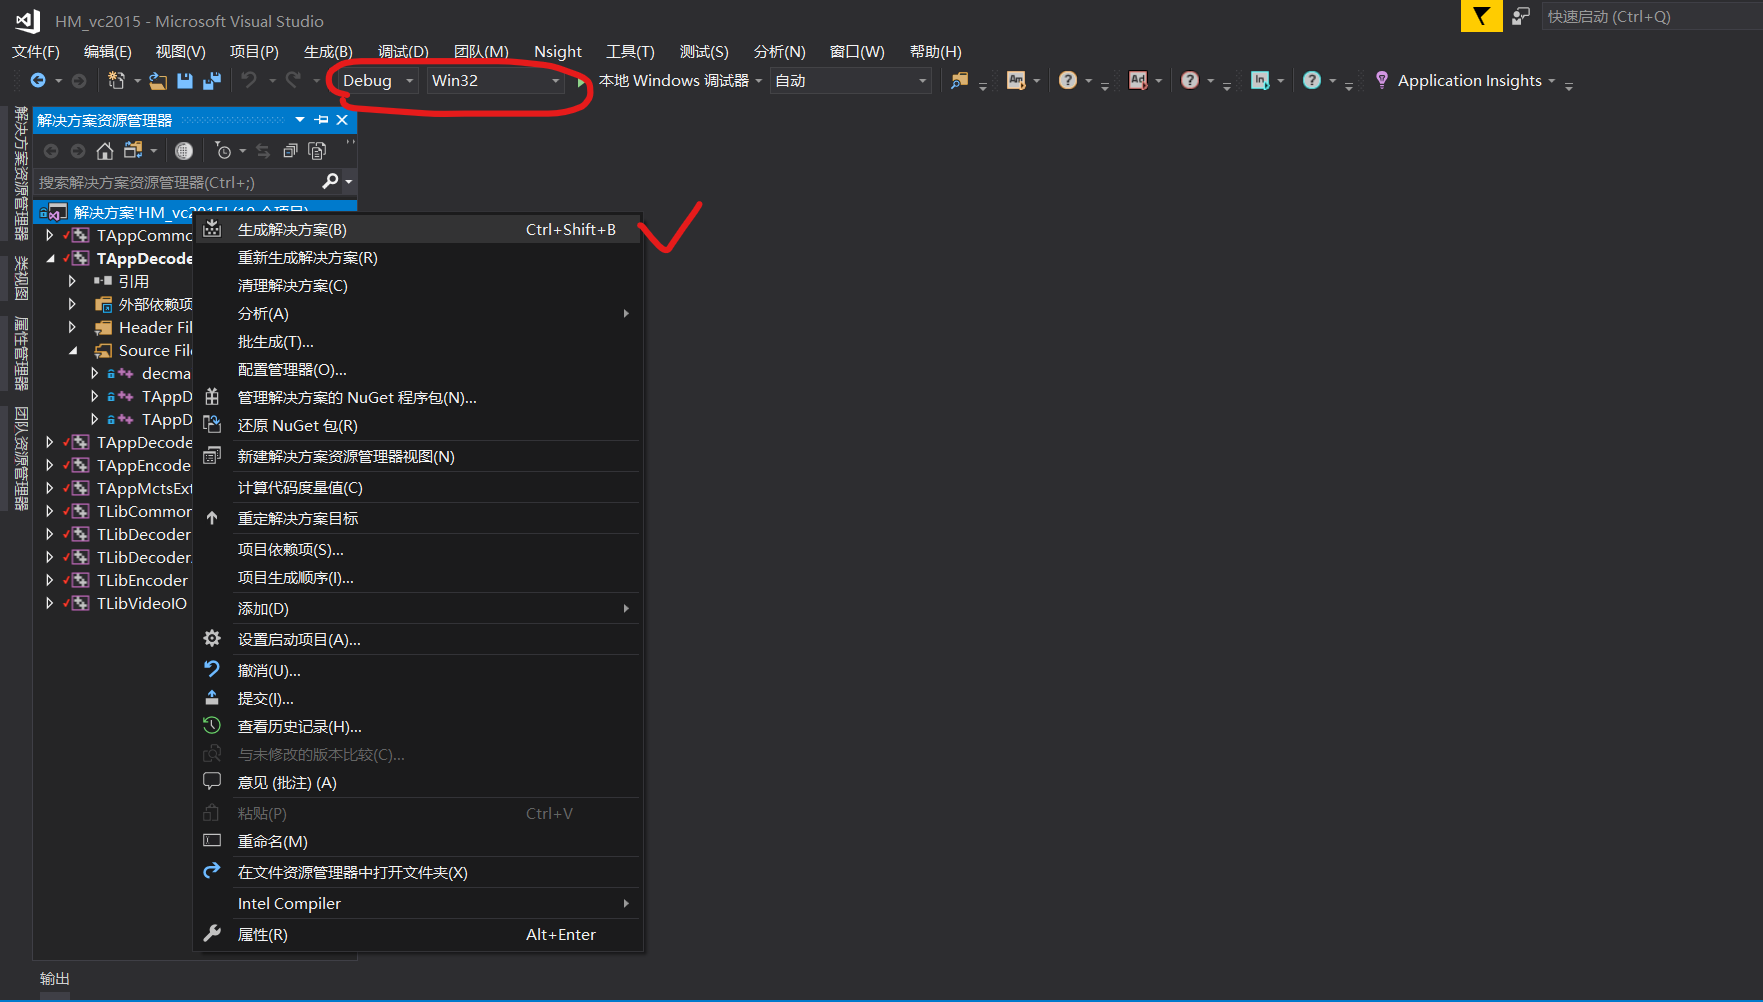Open the Application Insights dropdown arrow
This screenshot has width=1763, height=1002.
1552,81
